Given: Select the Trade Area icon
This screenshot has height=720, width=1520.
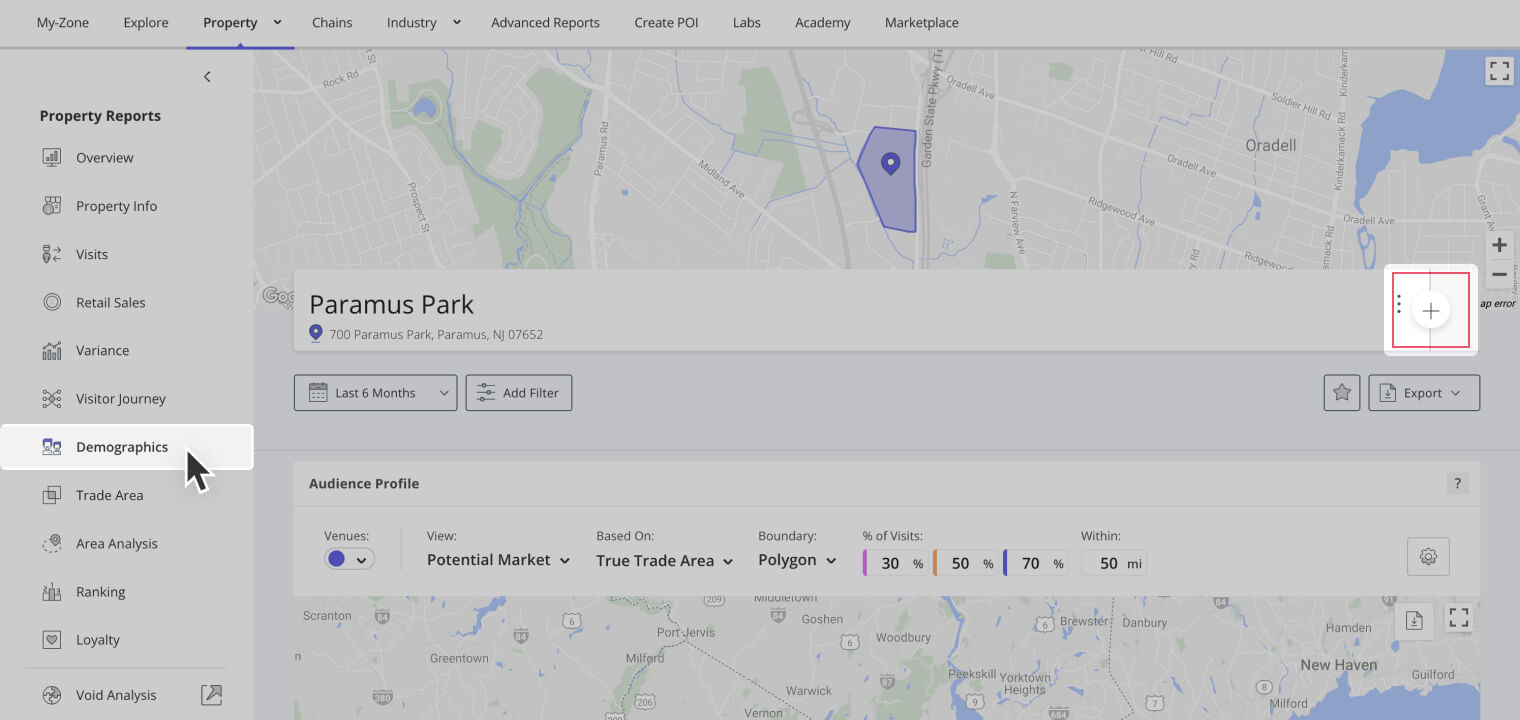Looking at the screenshot, I should pyautogui.click(x=52, y=495).
